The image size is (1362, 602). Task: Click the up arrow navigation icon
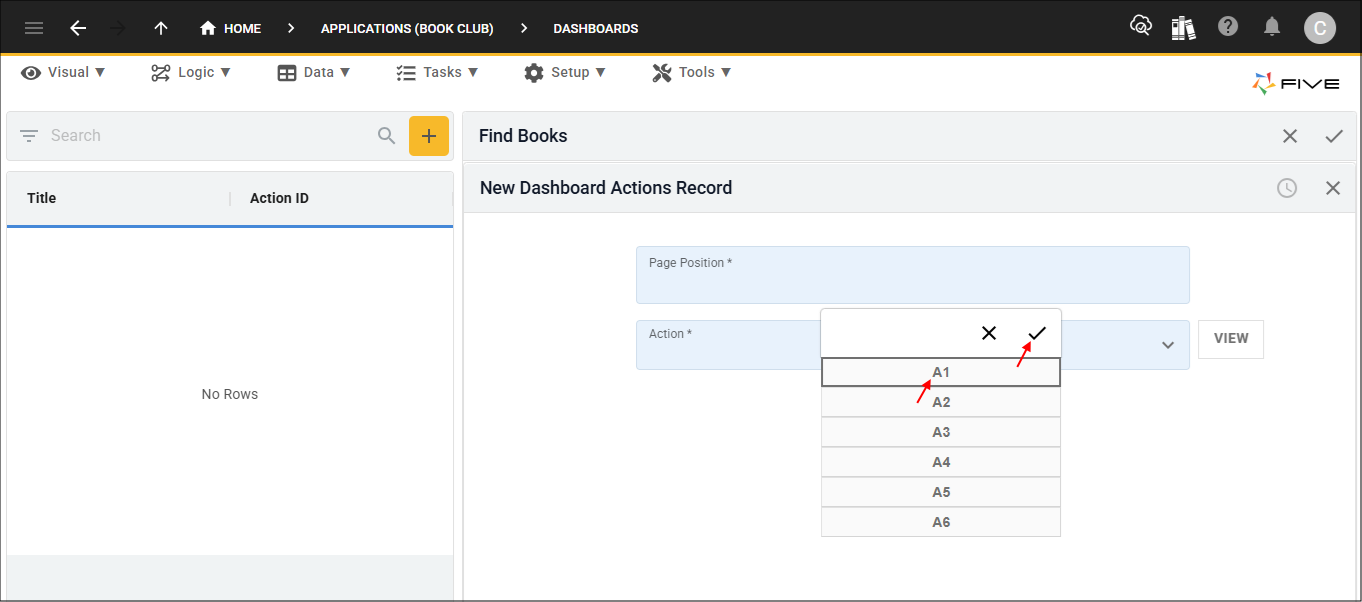(161, 28)
